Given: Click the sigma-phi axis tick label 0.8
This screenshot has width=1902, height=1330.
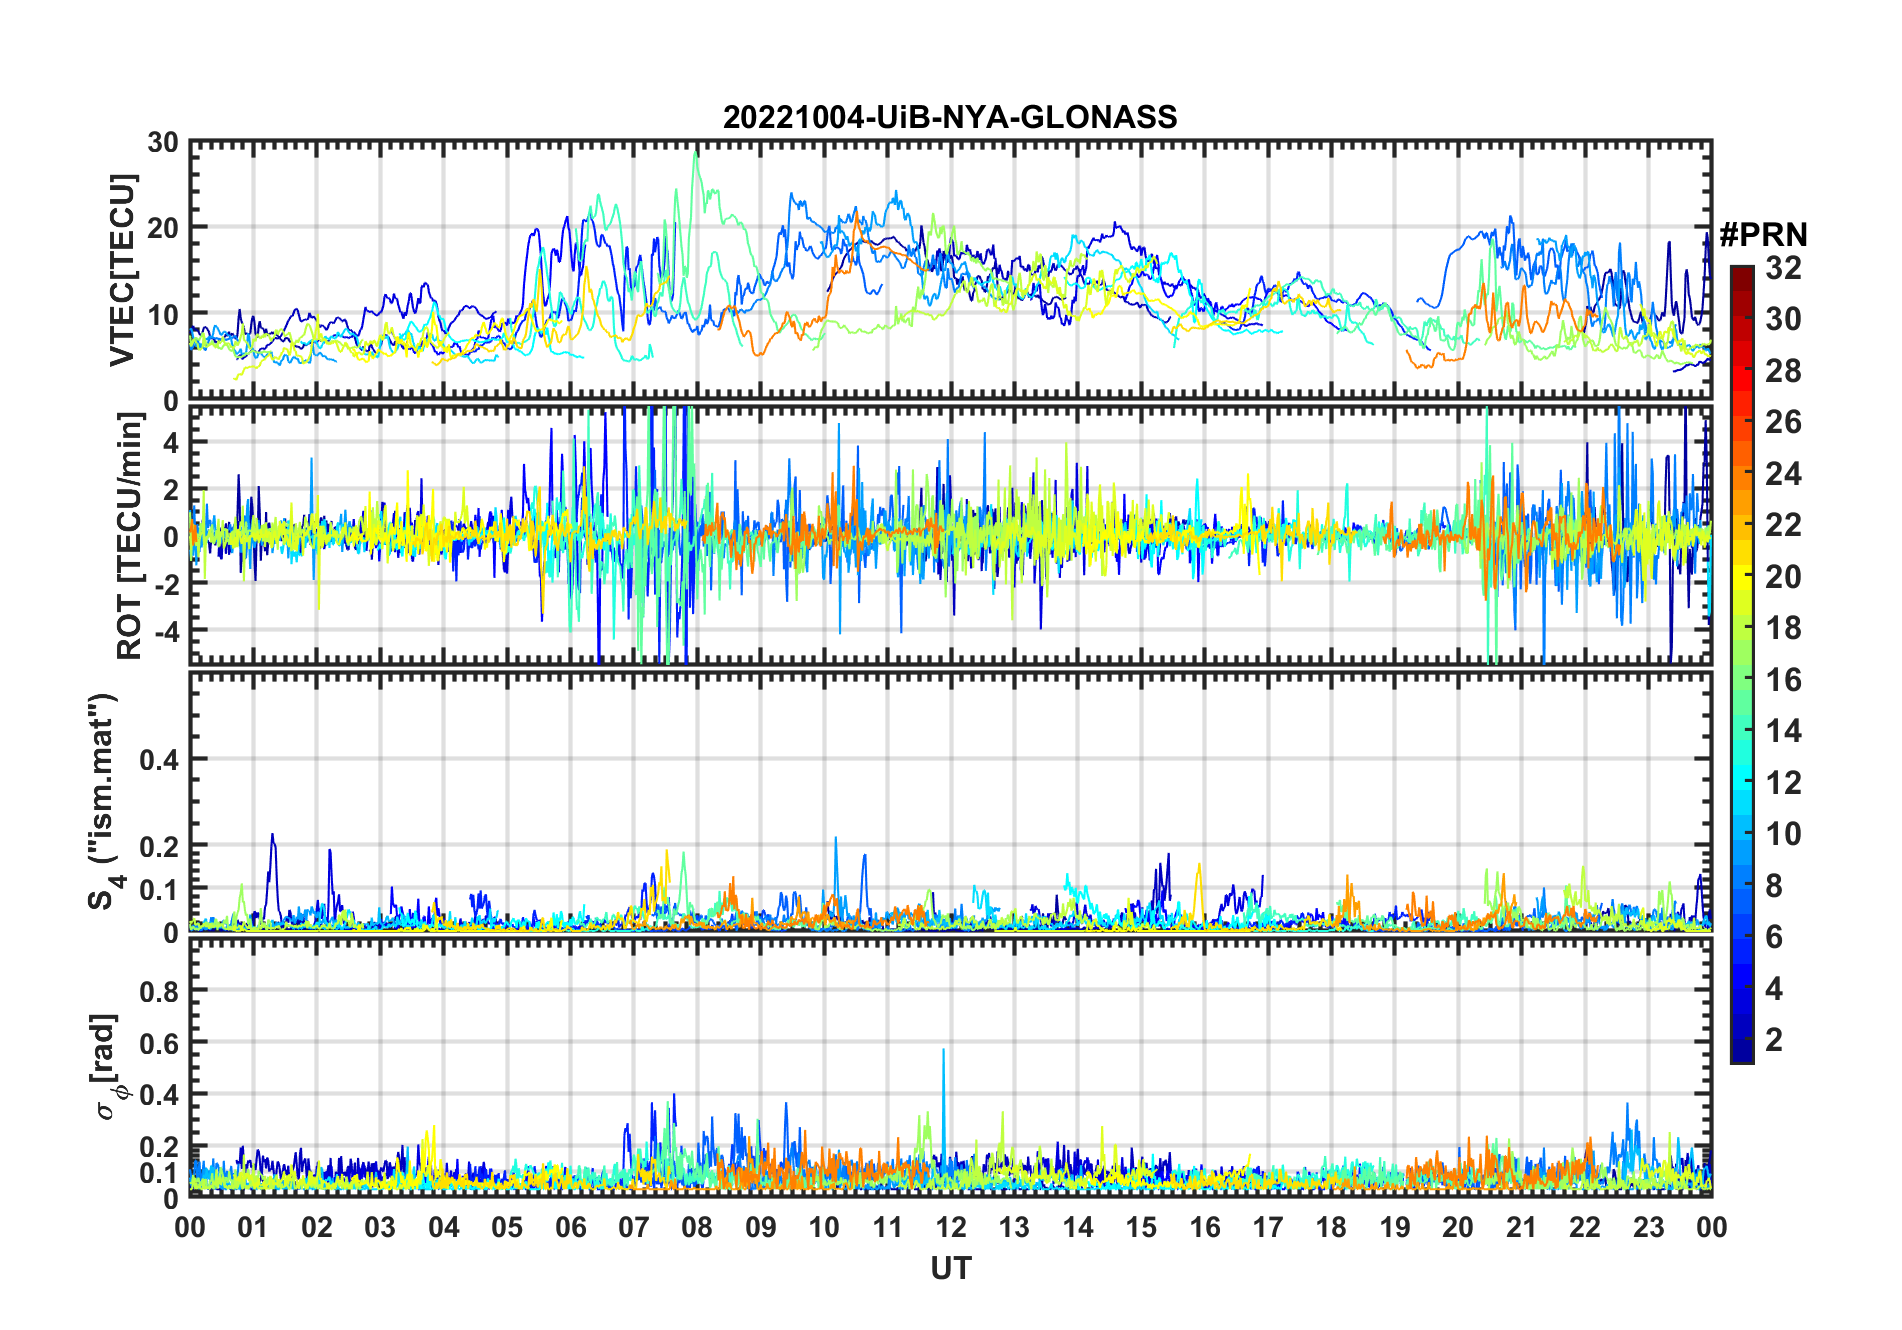Looking at the screenshot, I should pyautogui.click(x=159, y=991).
